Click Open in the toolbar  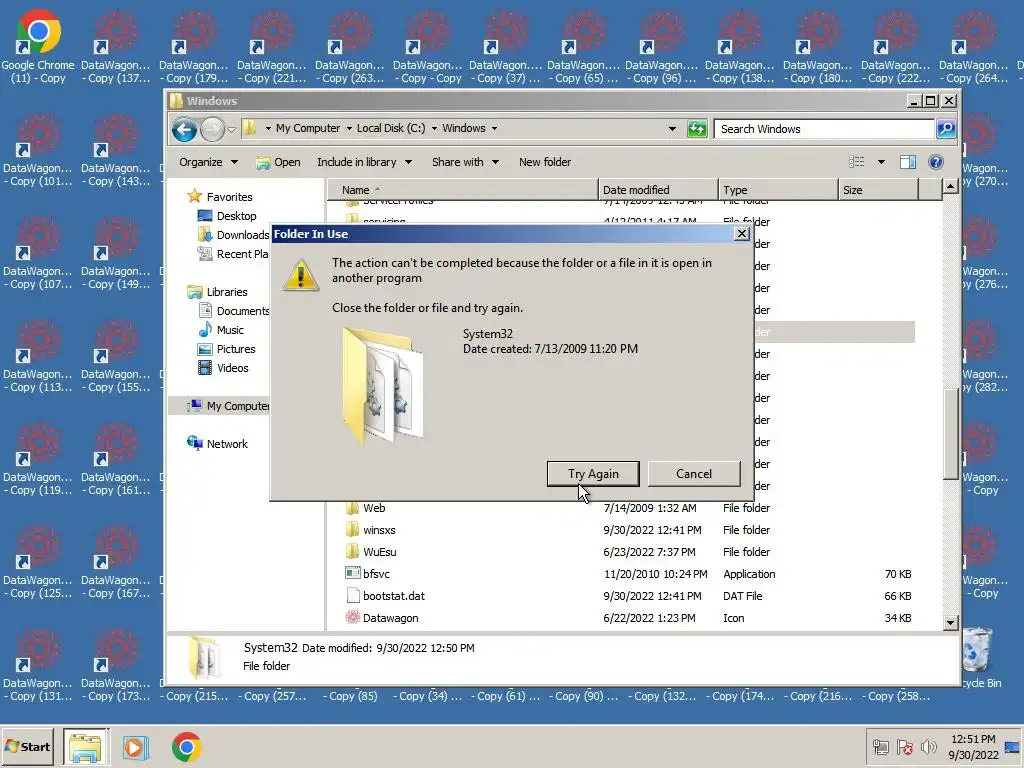point(278,162)
